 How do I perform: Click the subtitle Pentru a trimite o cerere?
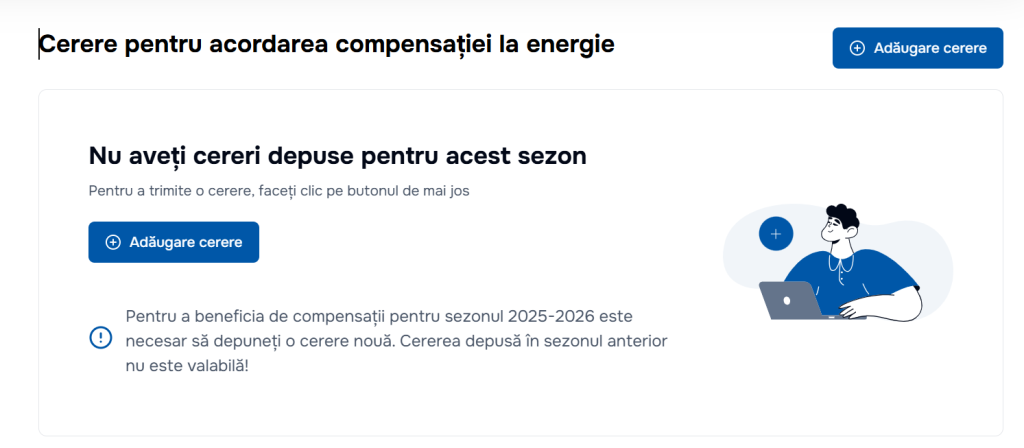(x=279, y=190)
